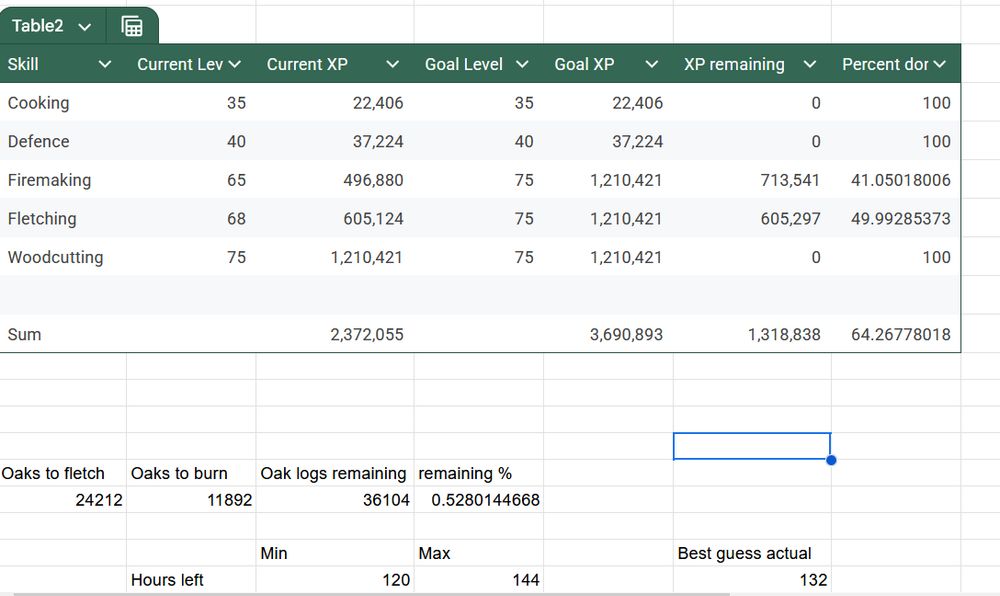Open the Percent done column dropdown arrow
The image size is (1000, 596).
(939, 64)
